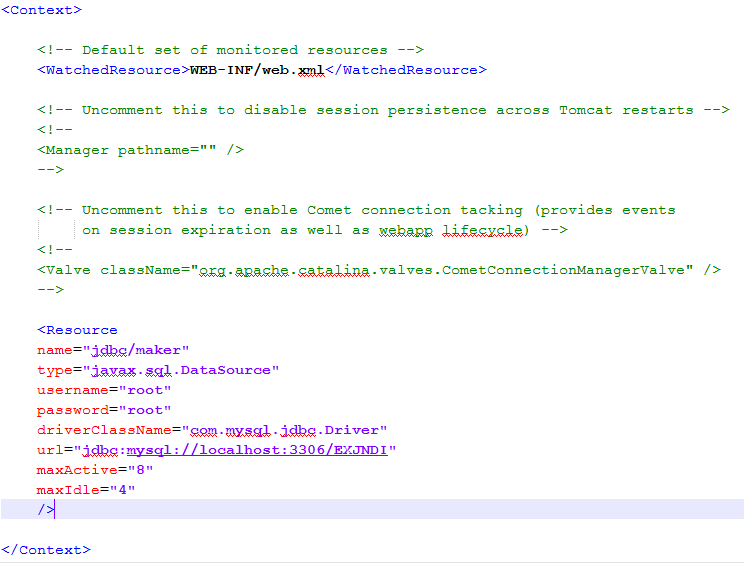Click the maxIdle attribute line
Viewport: 744px width, 563px height.
click(86, 490)
